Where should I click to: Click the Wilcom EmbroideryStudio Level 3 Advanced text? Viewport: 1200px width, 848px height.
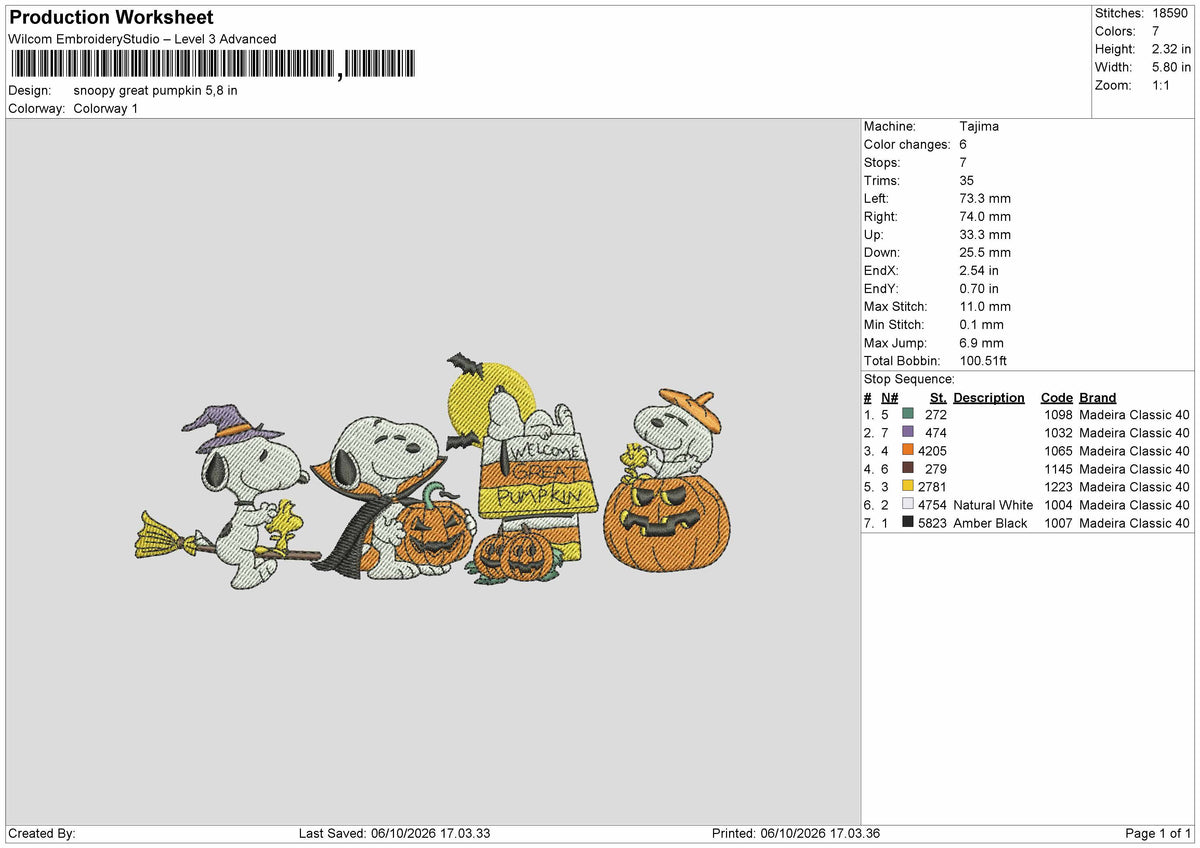tap(142, 39)
